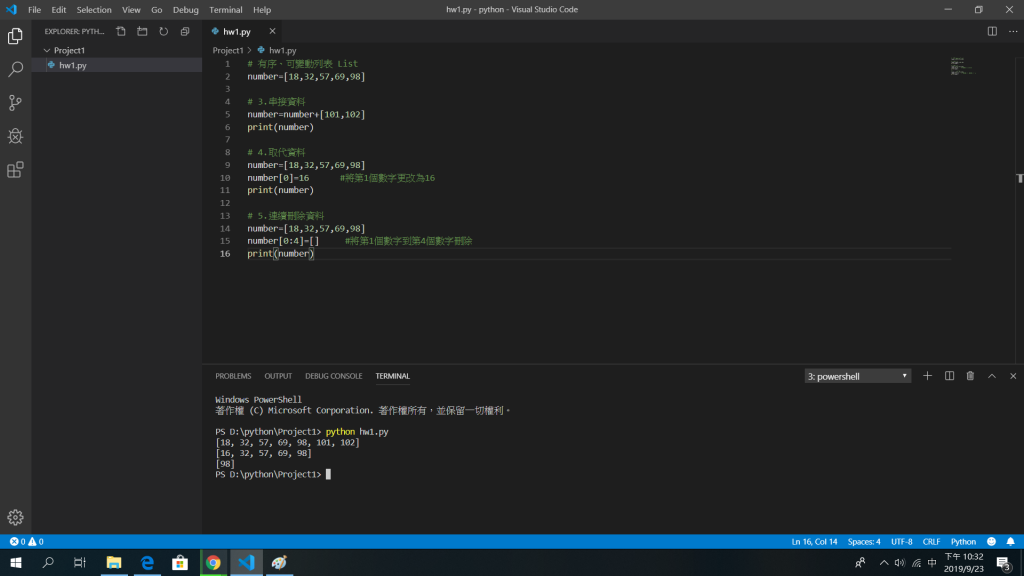Refresh the Explorer file tree

pos(163,31)
